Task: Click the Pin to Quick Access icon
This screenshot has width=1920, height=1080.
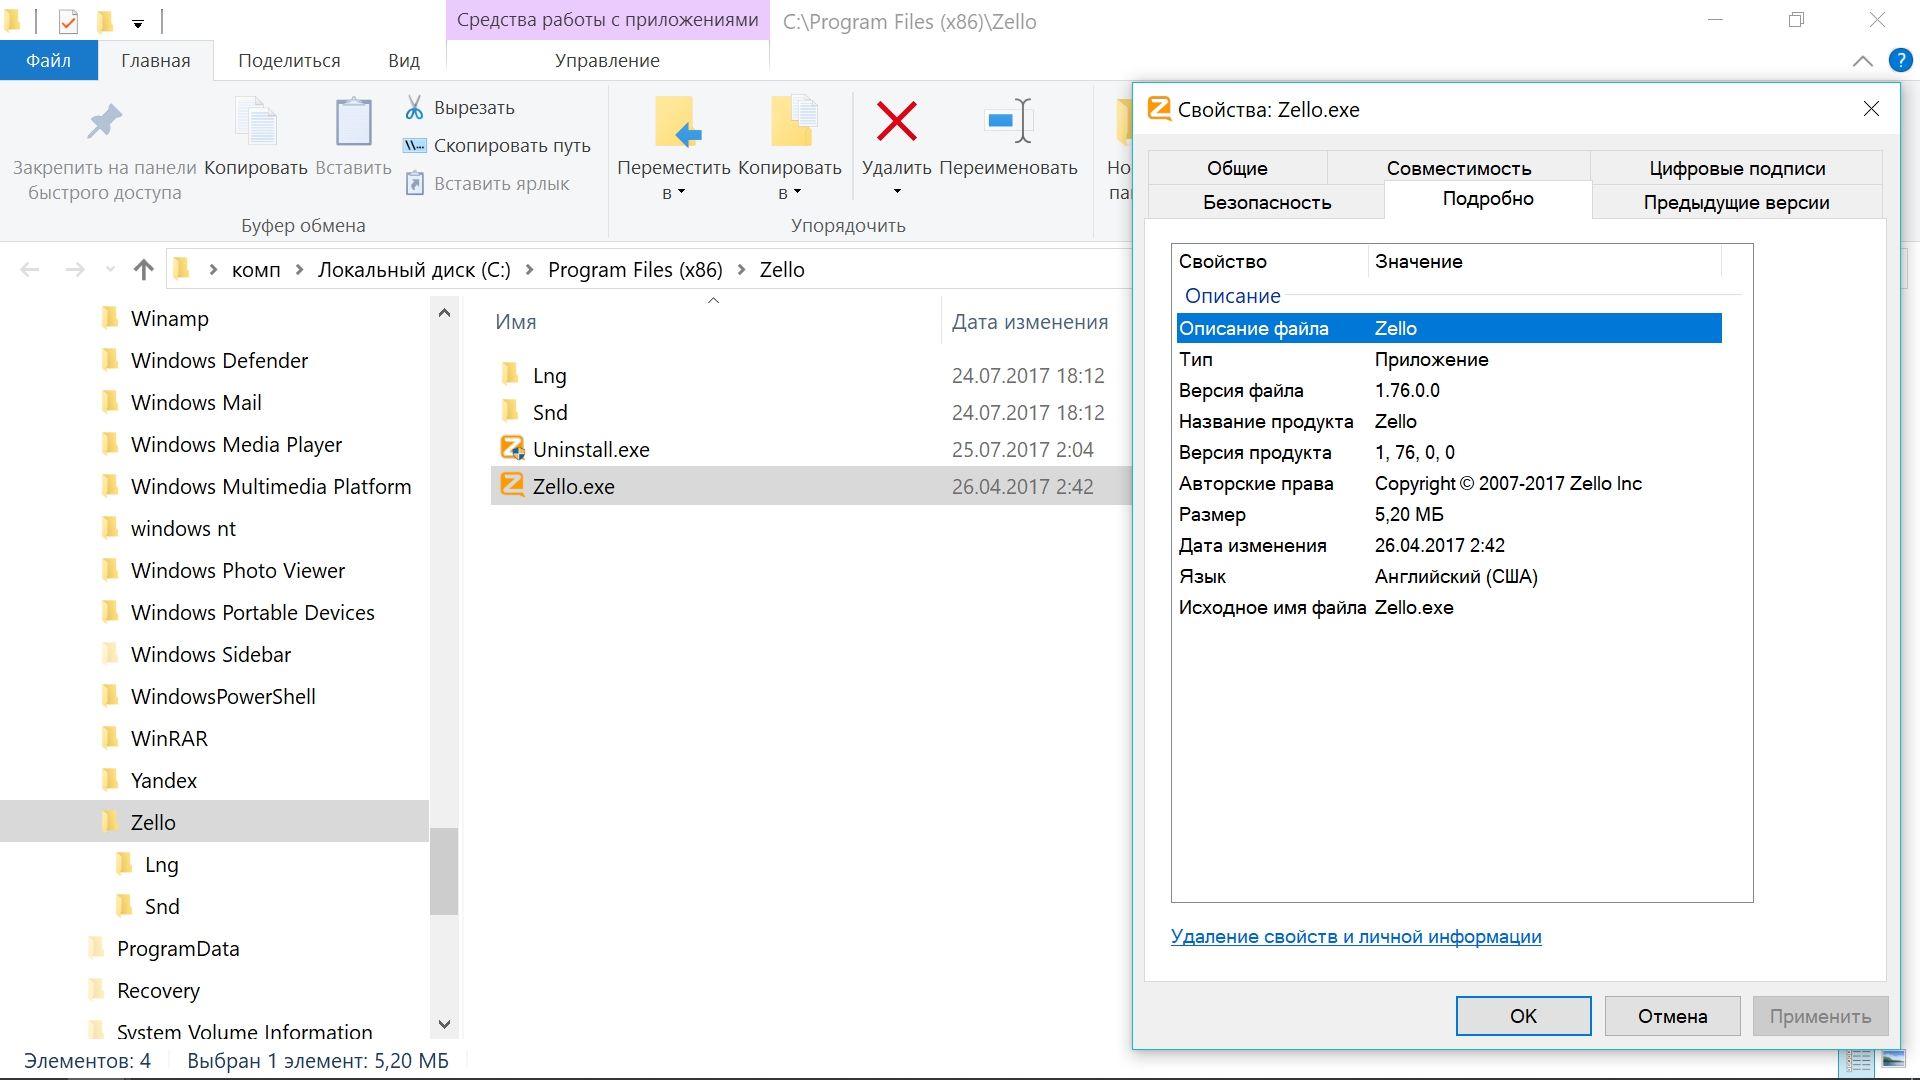Action: 104,122
